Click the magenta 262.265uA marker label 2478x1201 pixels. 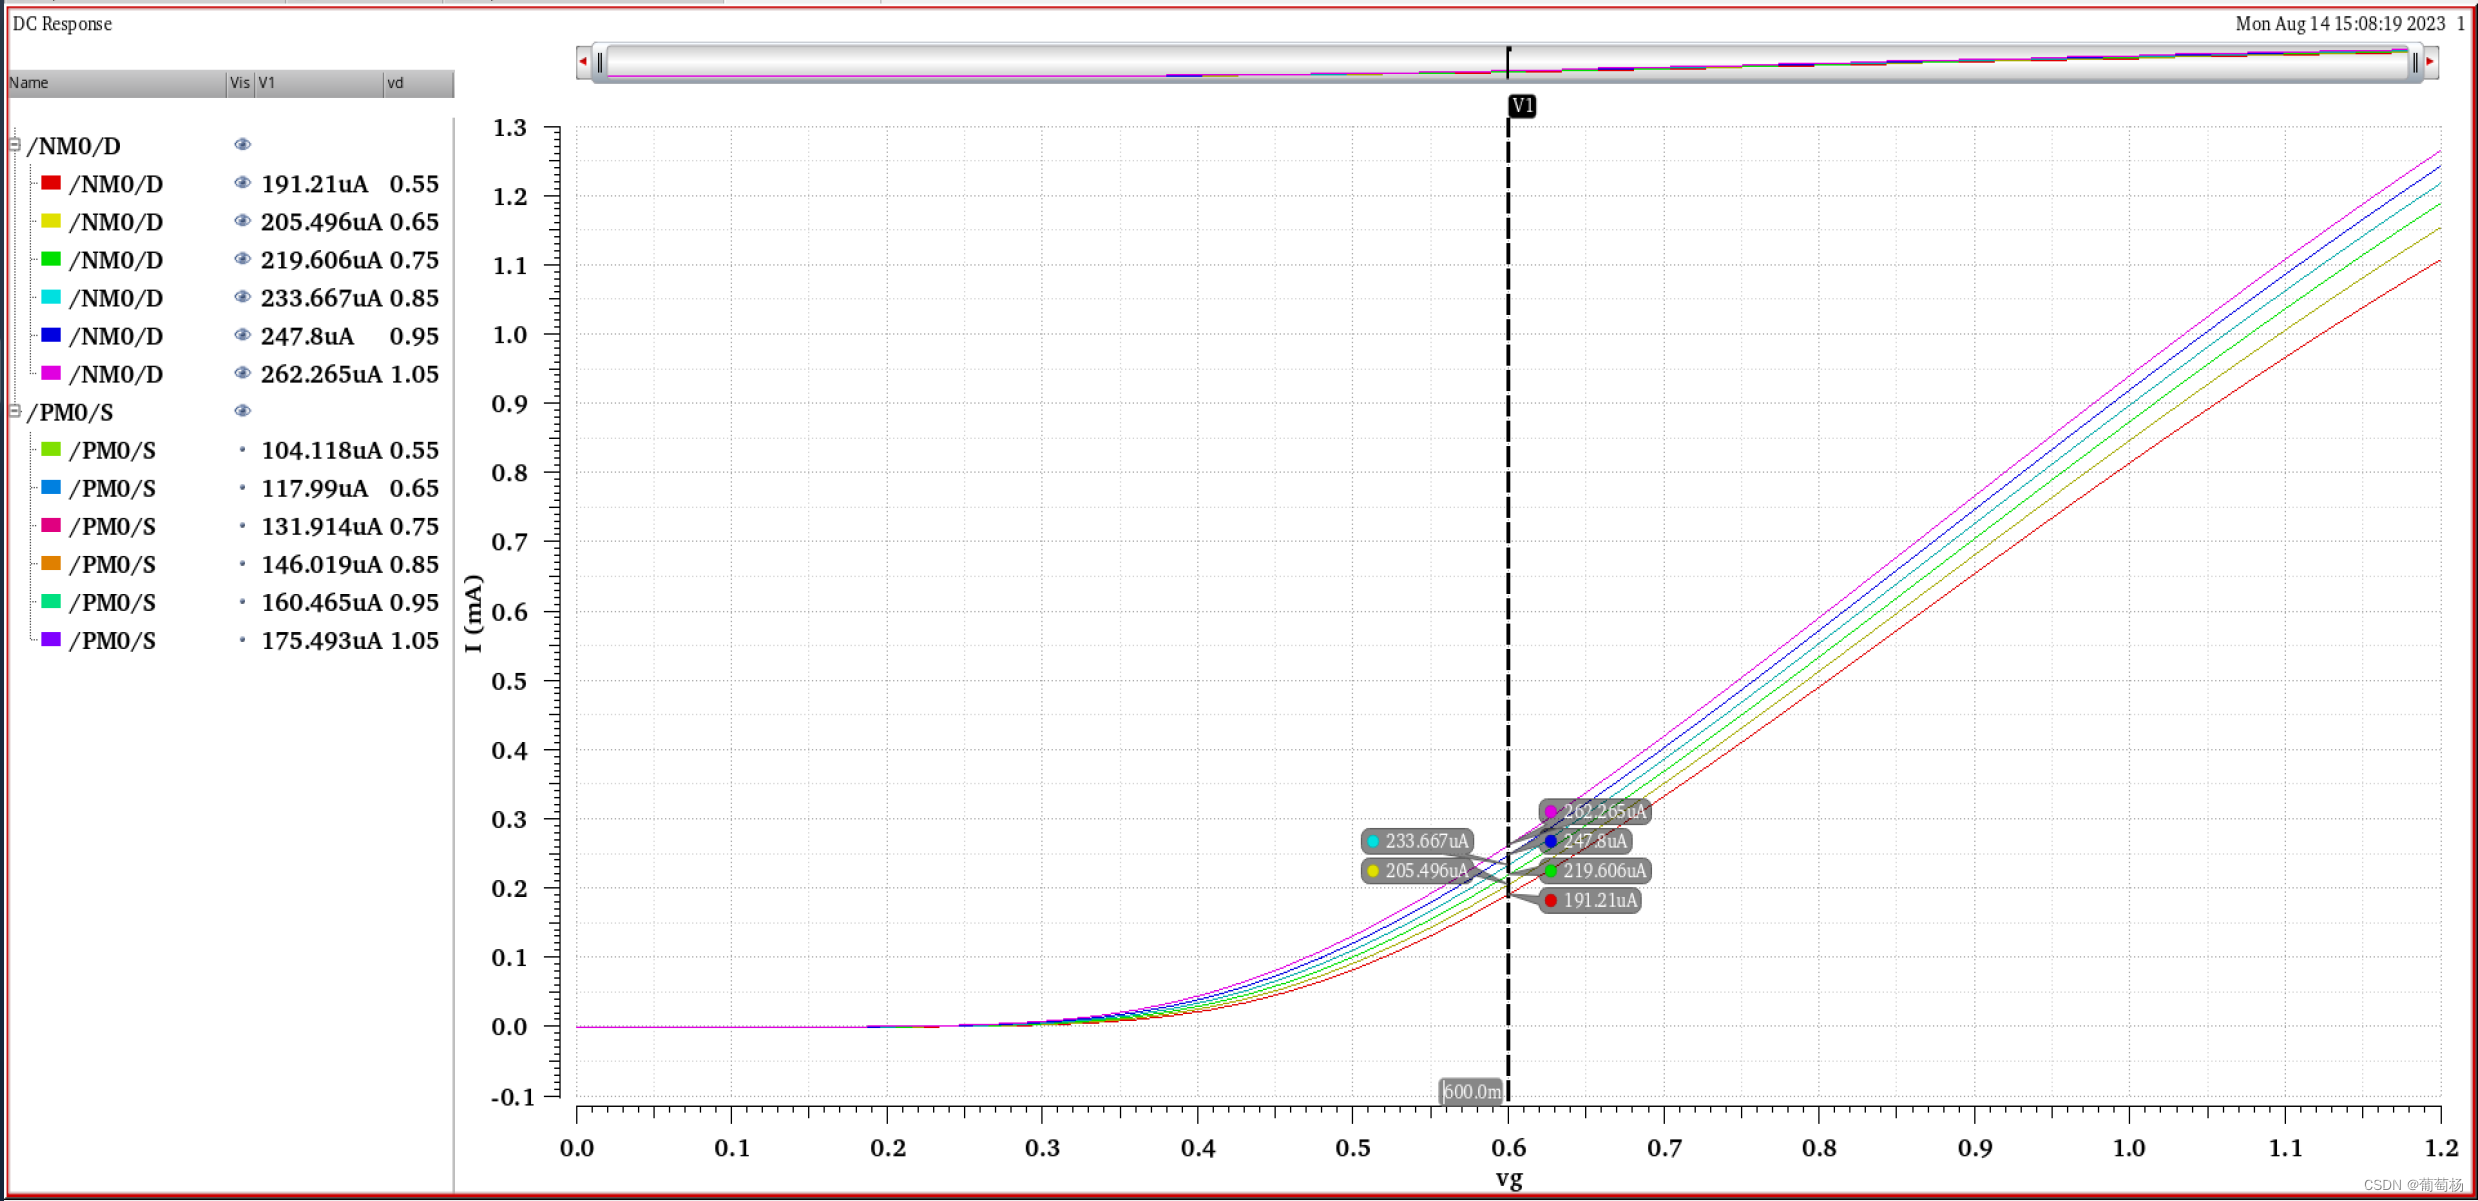tap(1595, 812)
